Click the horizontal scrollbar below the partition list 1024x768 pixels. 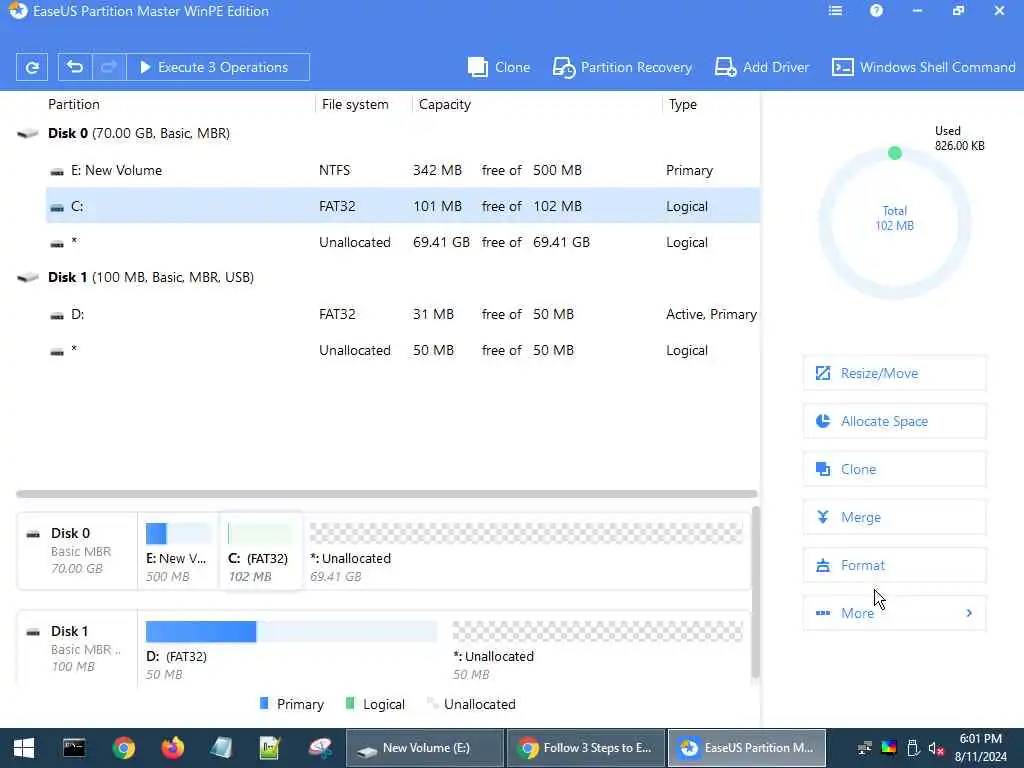tap(387, 494)
